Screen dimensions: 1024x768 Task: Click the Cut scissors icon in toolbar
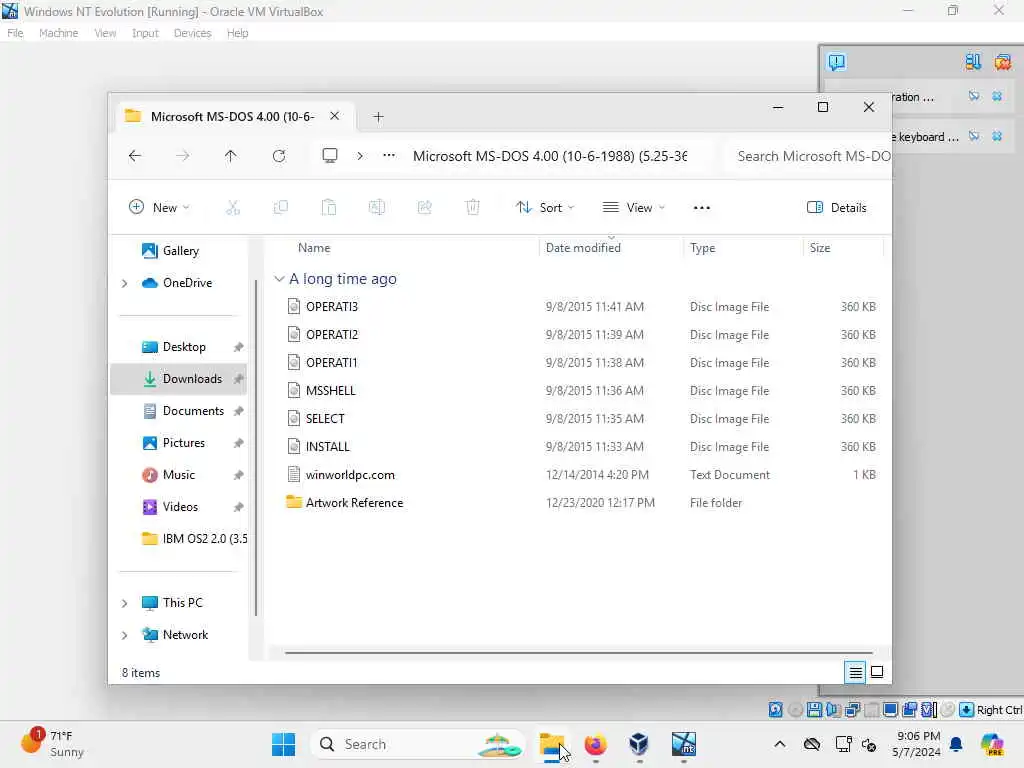[x=232, y=208]
